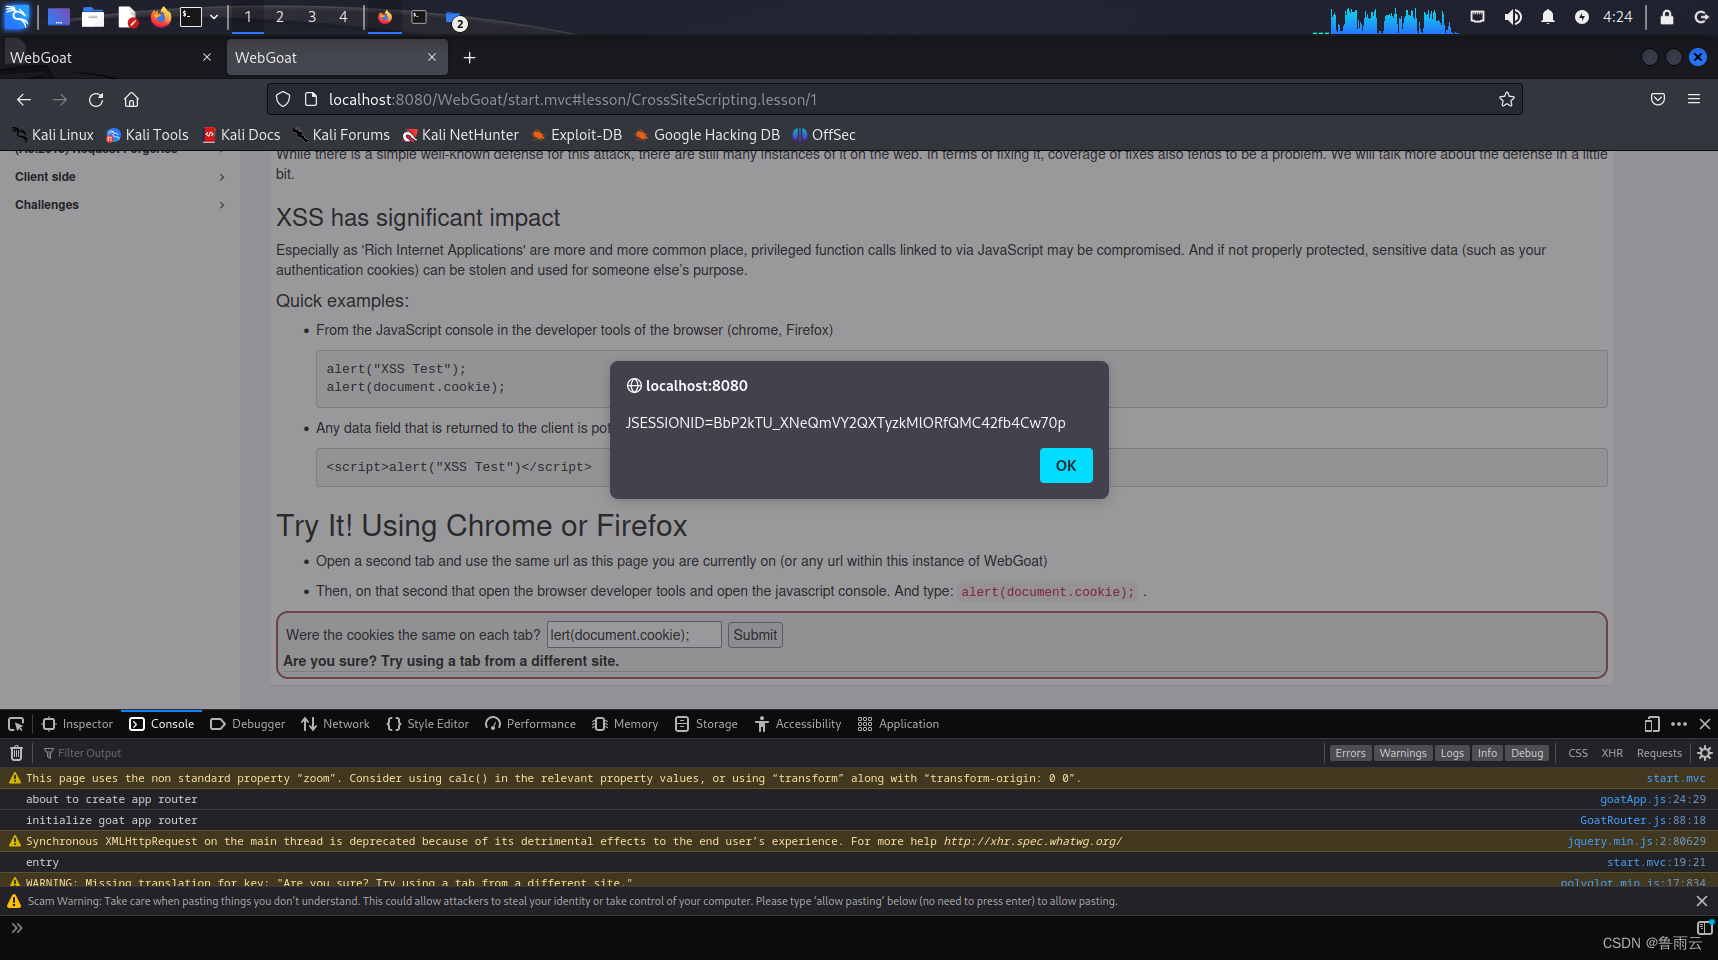Switch to the Storage devtools tab

click(x=706, y=724)
